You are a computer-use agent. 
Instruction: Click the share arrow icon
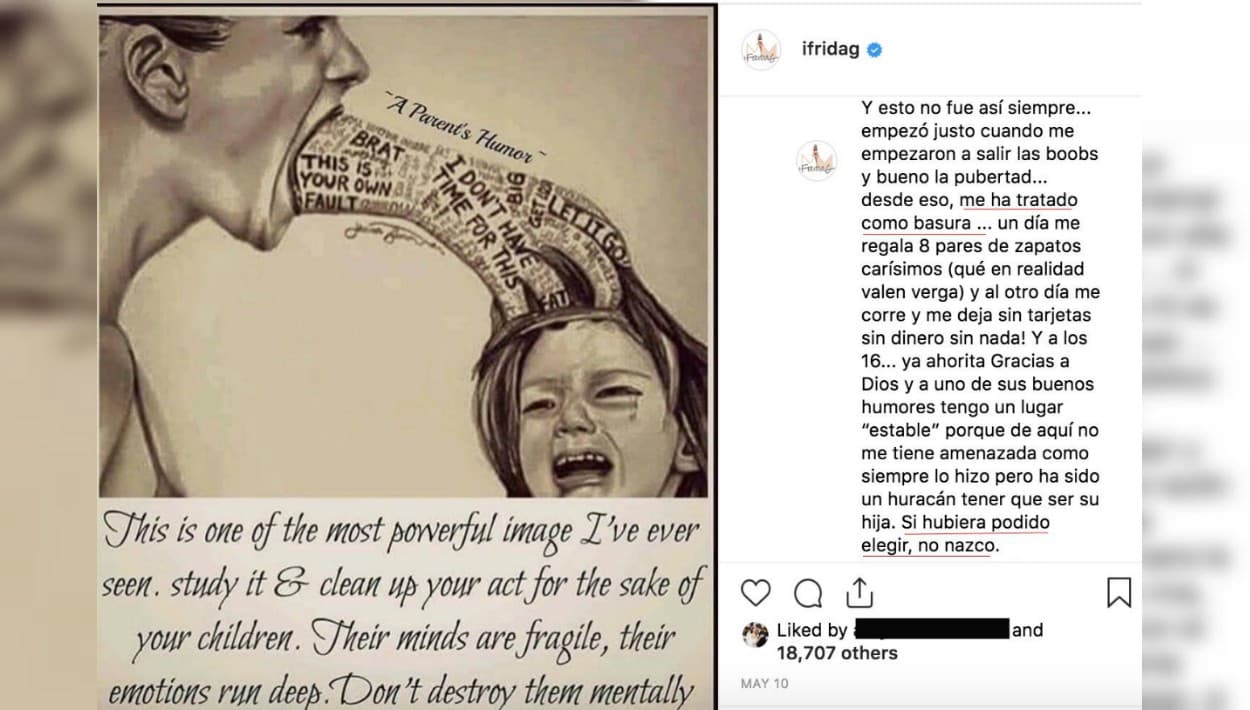click(859, 594)
